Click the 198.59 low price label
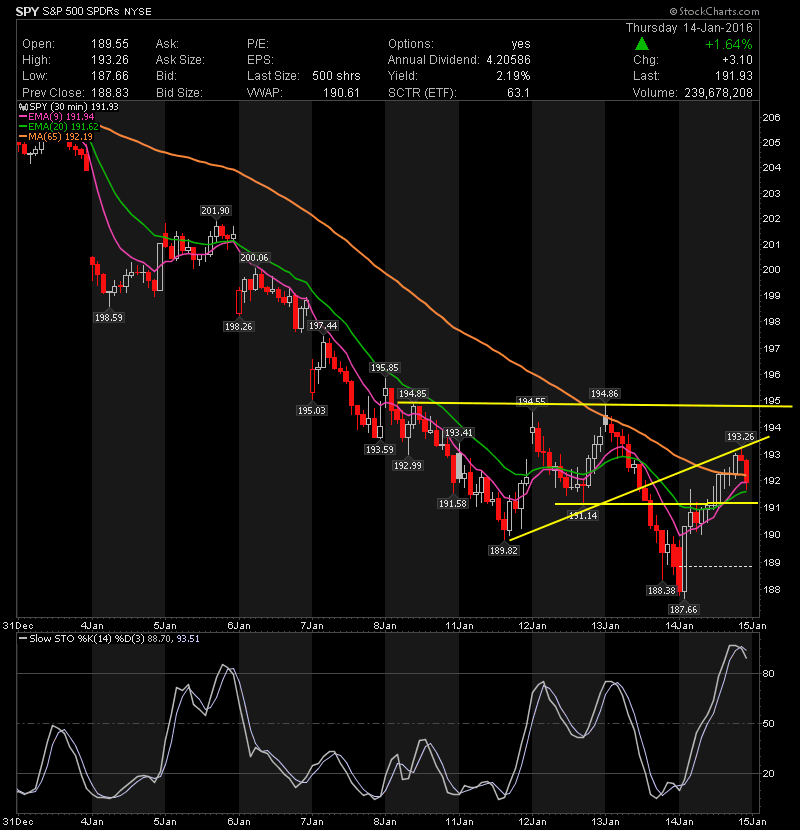Screen dimensions: 800x830 (109, 318)
